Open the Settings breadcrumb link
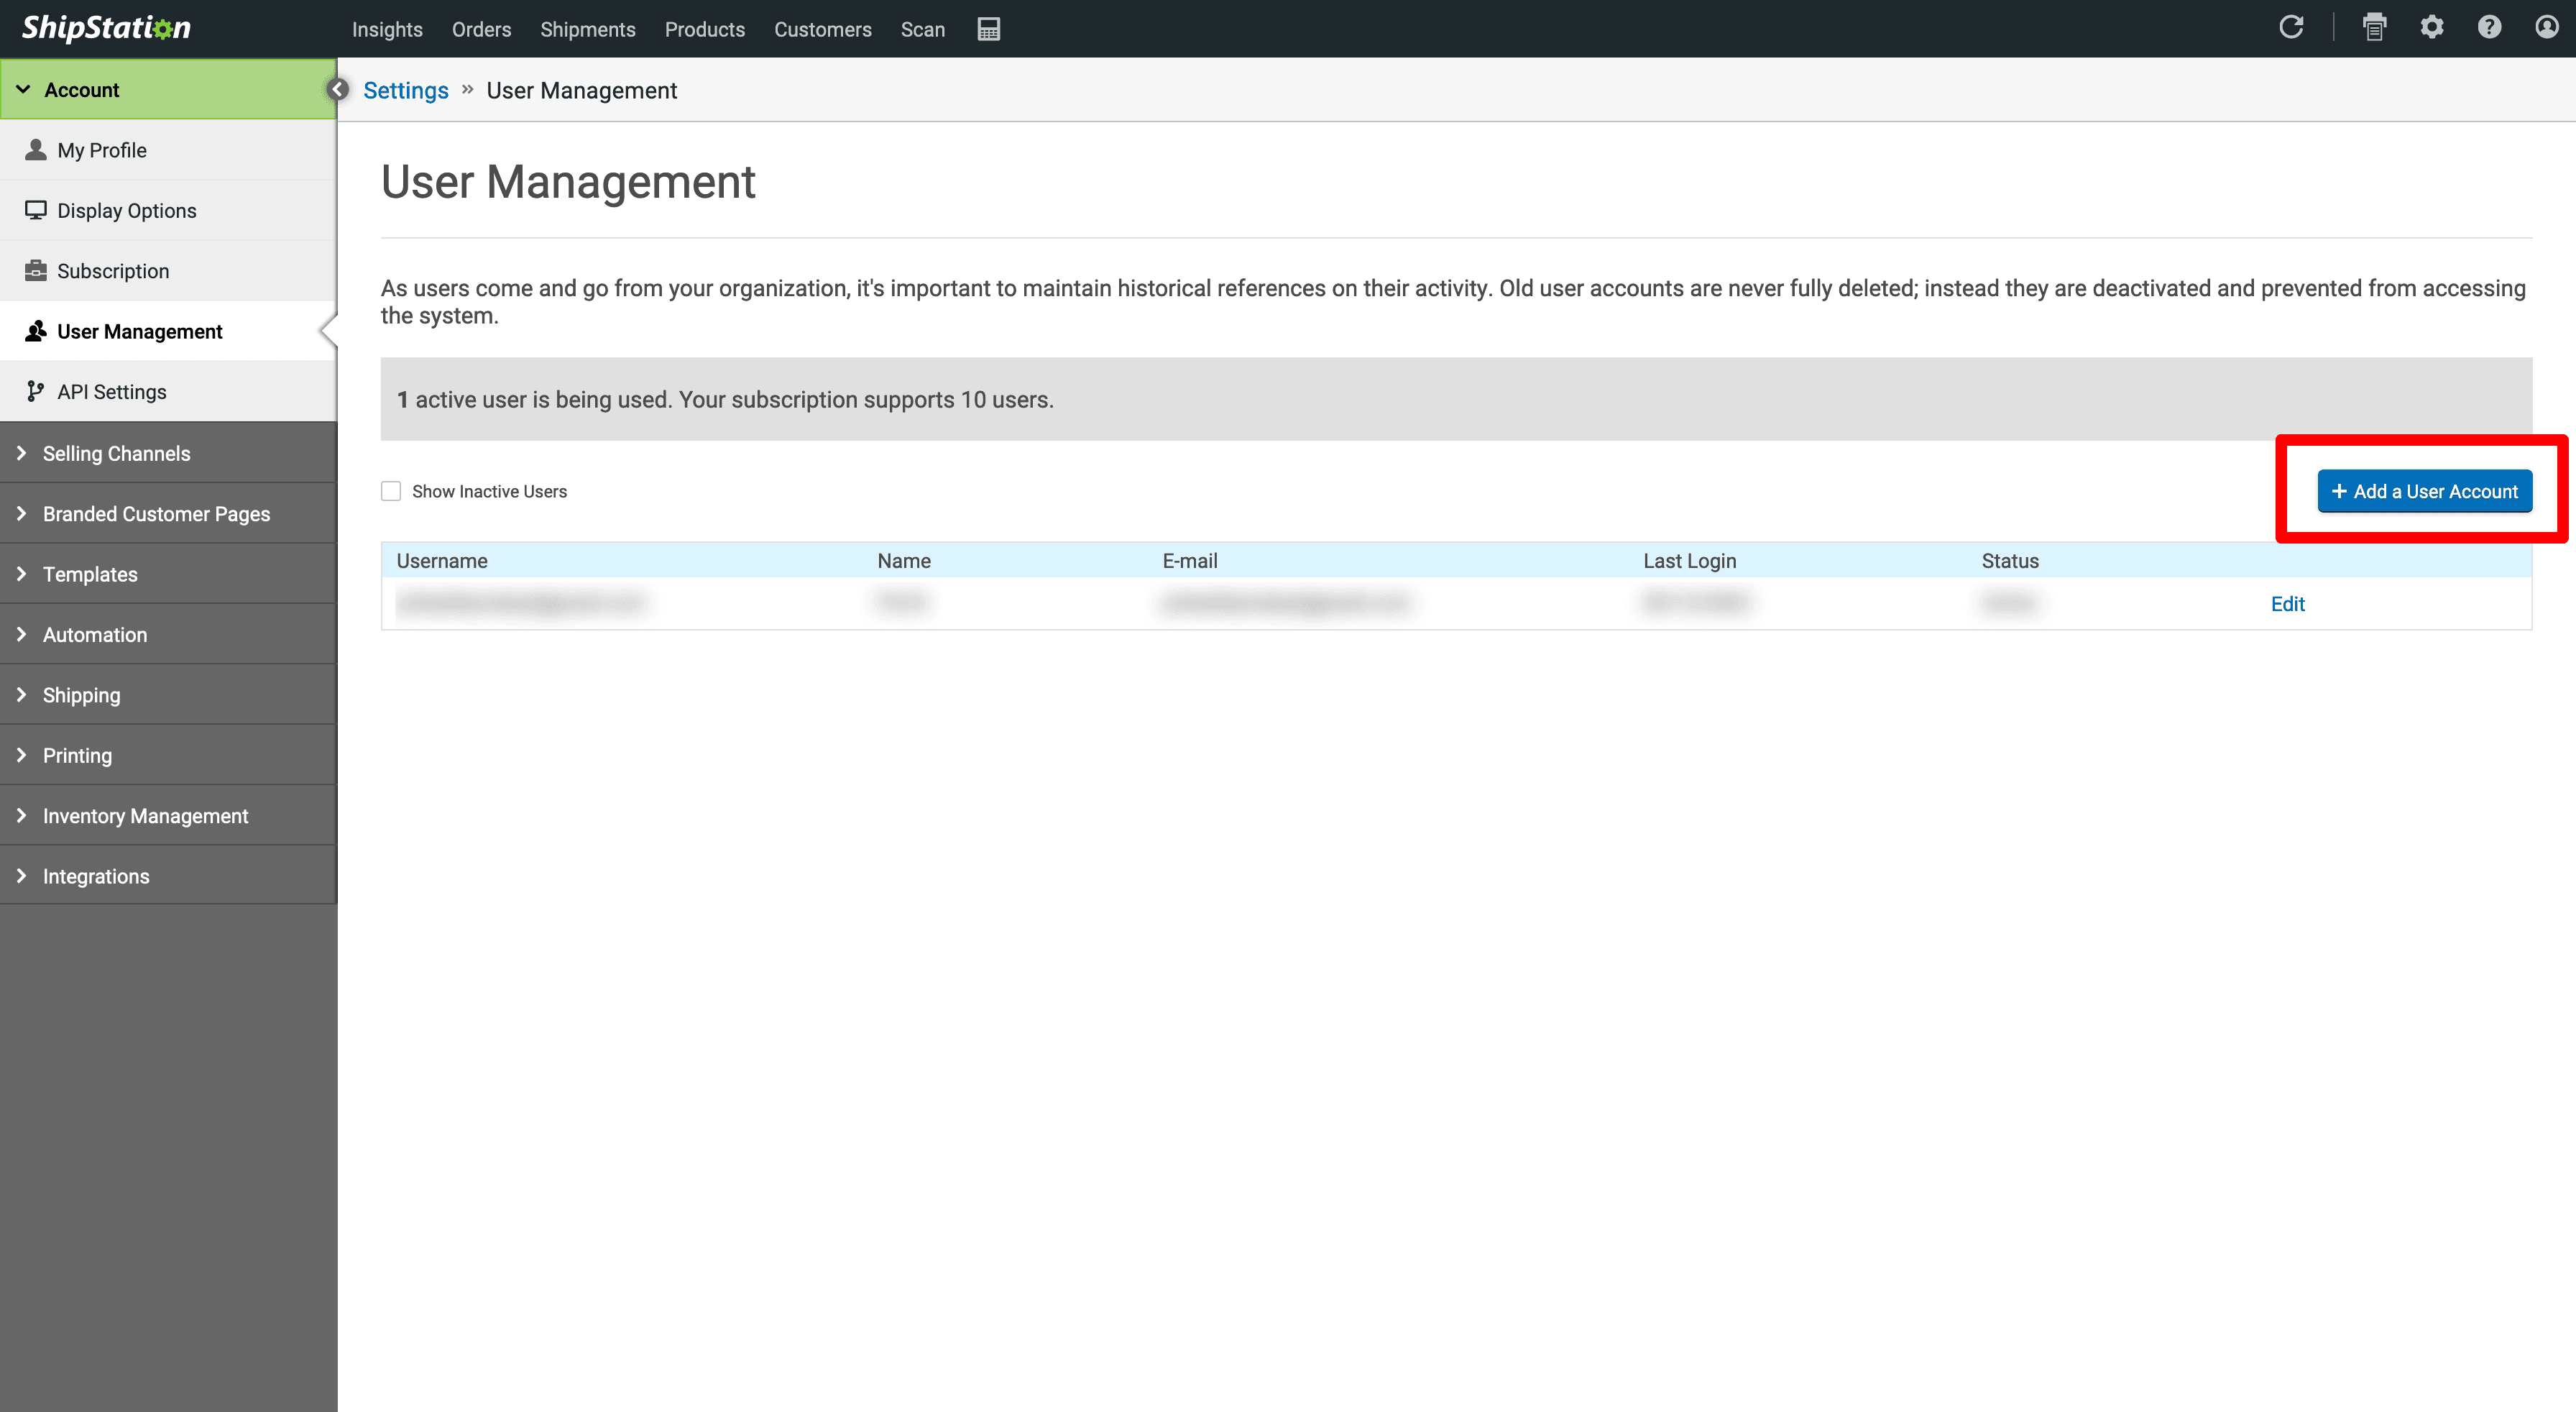2576x1412 pixels. point(405,90)
